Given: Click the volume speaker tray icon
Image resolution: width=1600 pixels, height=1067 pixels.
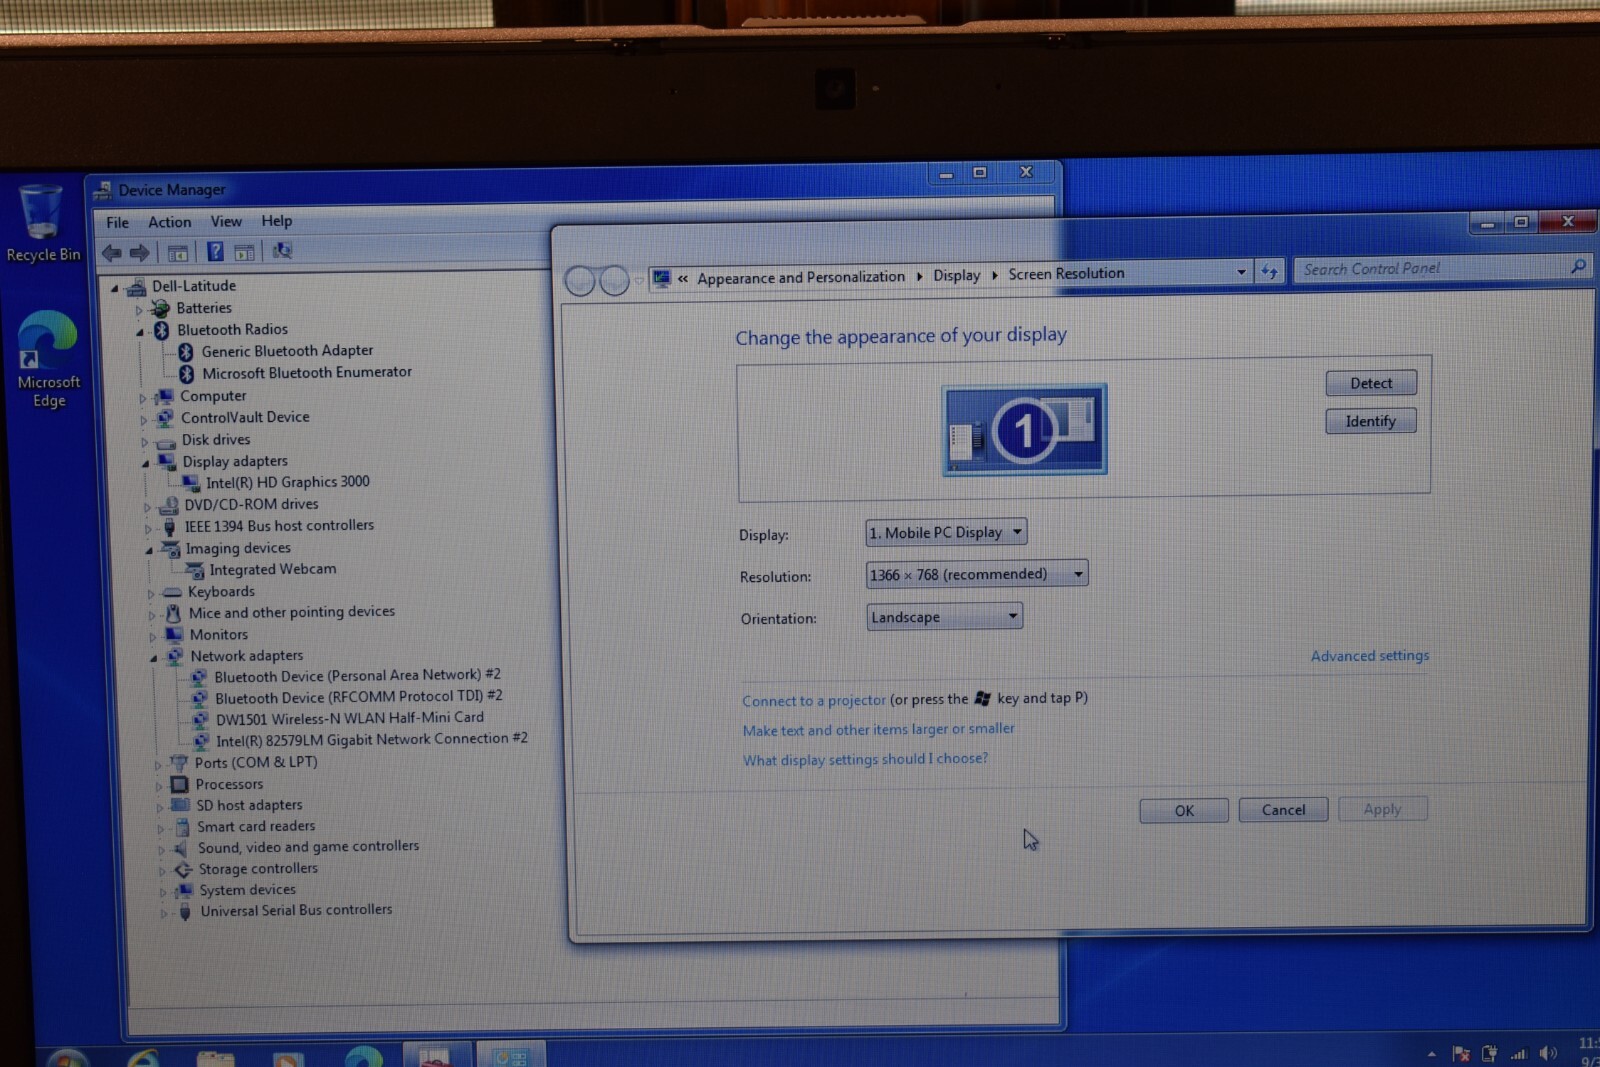Looking at the screenshot, I should click(1548, 1053).
